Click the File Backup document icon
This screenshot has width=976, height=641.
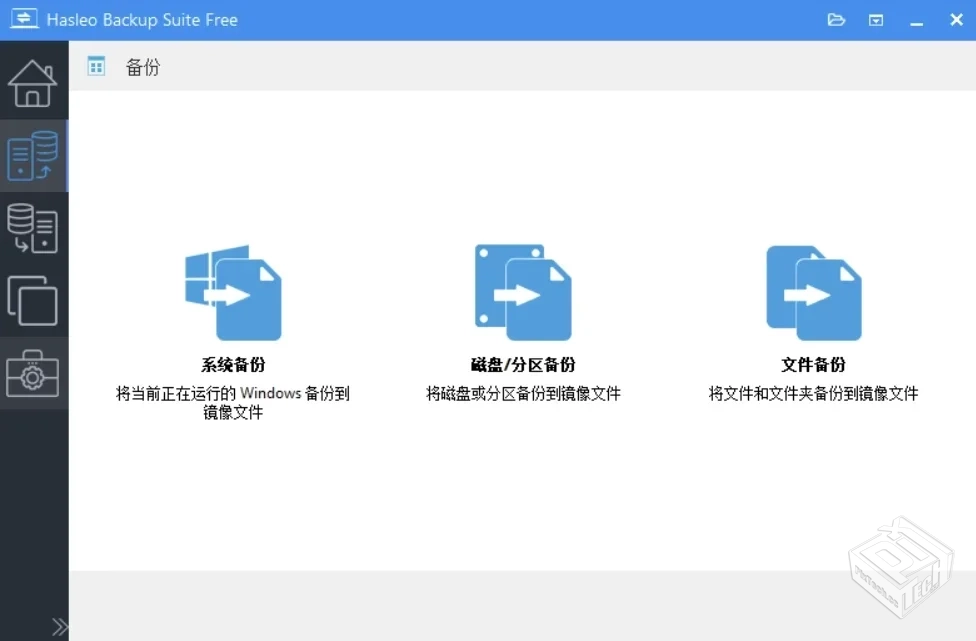[813, 291]
